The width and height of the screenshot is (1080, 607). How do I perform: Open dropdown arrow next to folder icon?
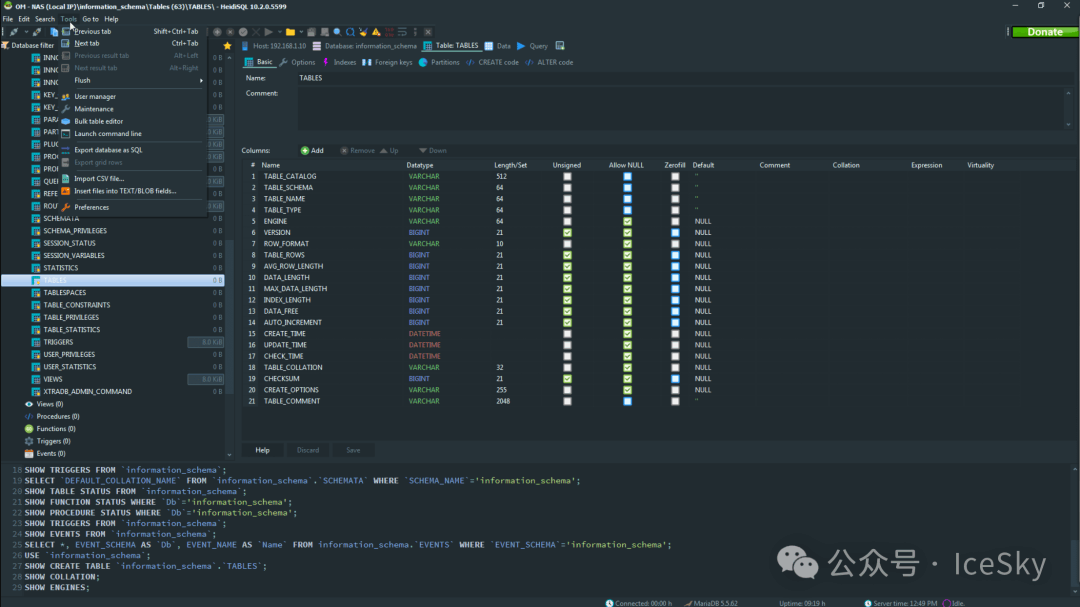301,32
